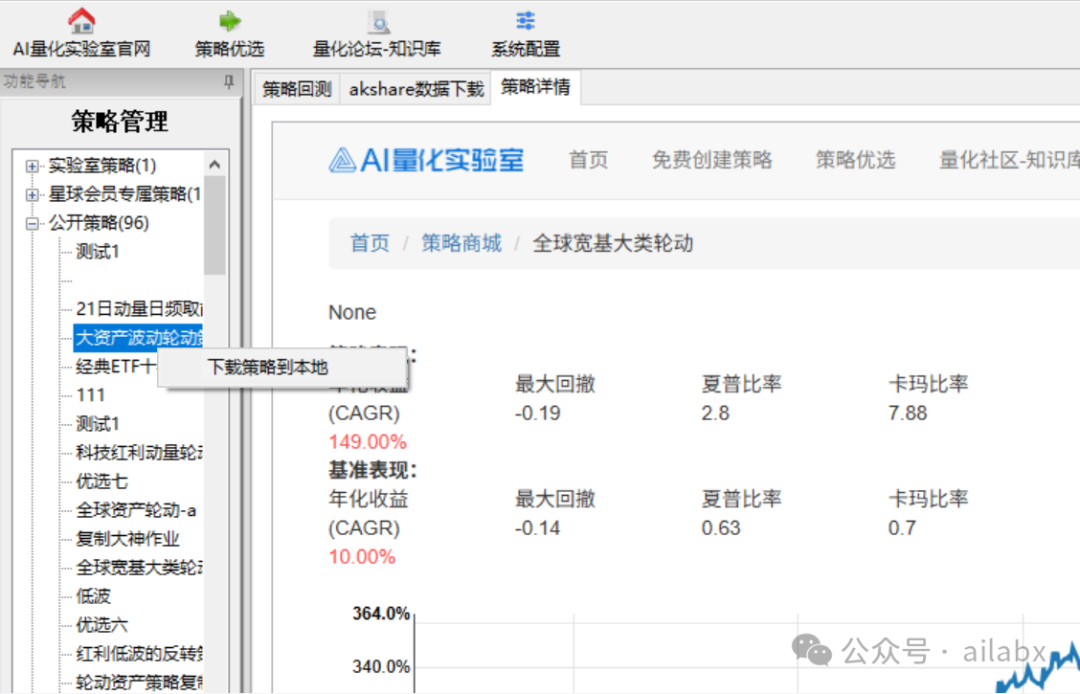Click the 首页 breadcrumb link
The image size is (1080, 694).
click(x=370, y=243)
